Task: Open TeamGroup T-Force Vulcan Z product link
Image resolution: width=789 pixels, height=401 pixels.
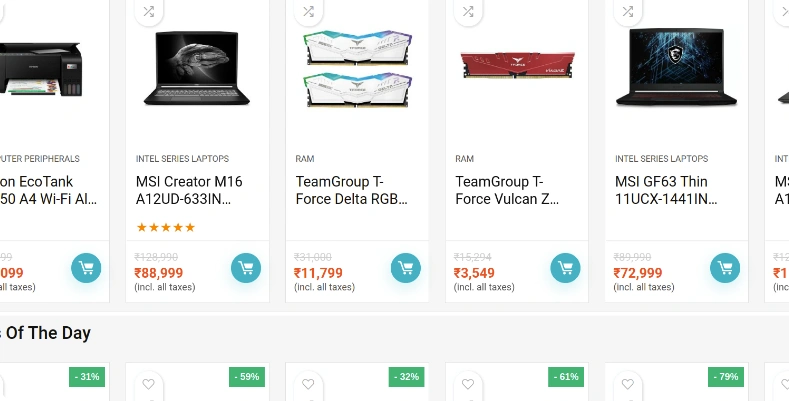Action: tap(507, 190)
